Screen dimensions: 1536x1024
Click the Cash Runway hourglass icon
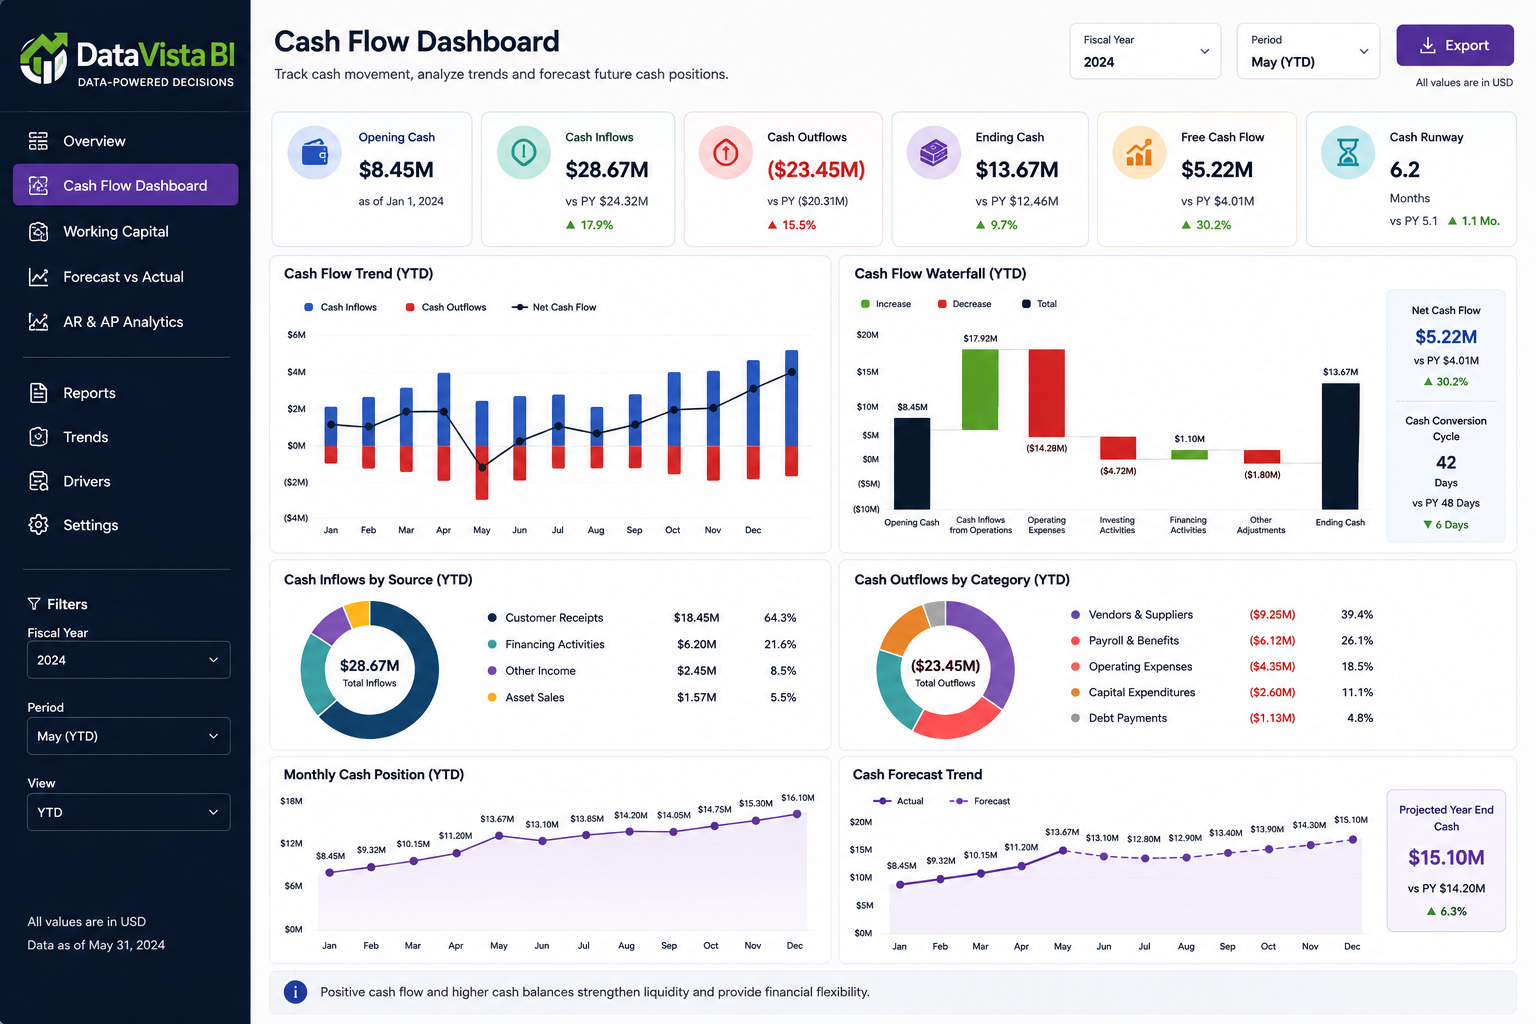1348,153
